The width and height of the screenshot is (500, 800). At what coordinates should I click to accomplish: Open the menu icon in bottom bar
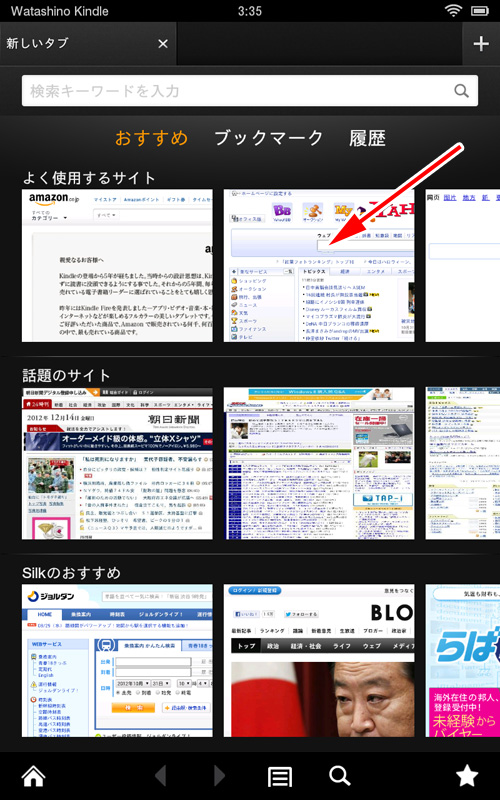pos(280,777)
